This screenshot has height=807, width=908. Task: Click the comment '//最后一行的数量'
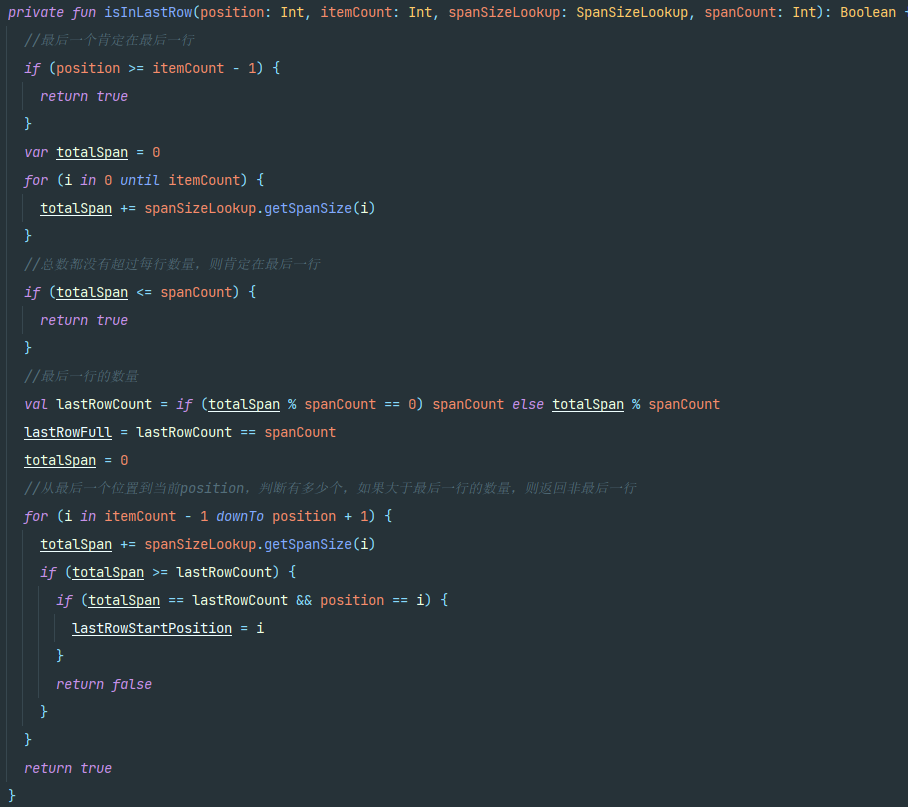point(82,376)
